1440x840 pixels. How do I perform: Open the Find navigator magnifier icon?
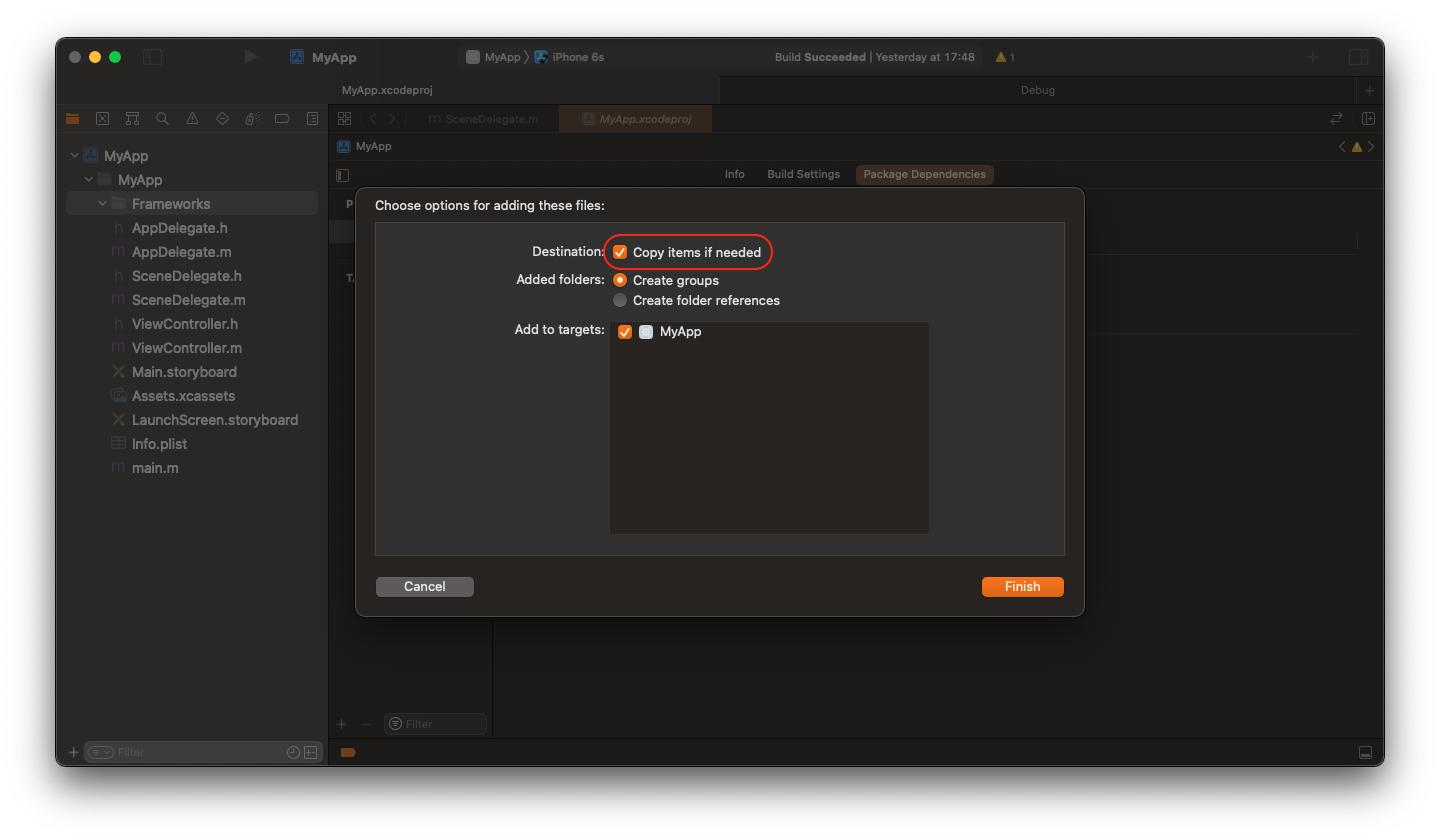click(162, 119)
